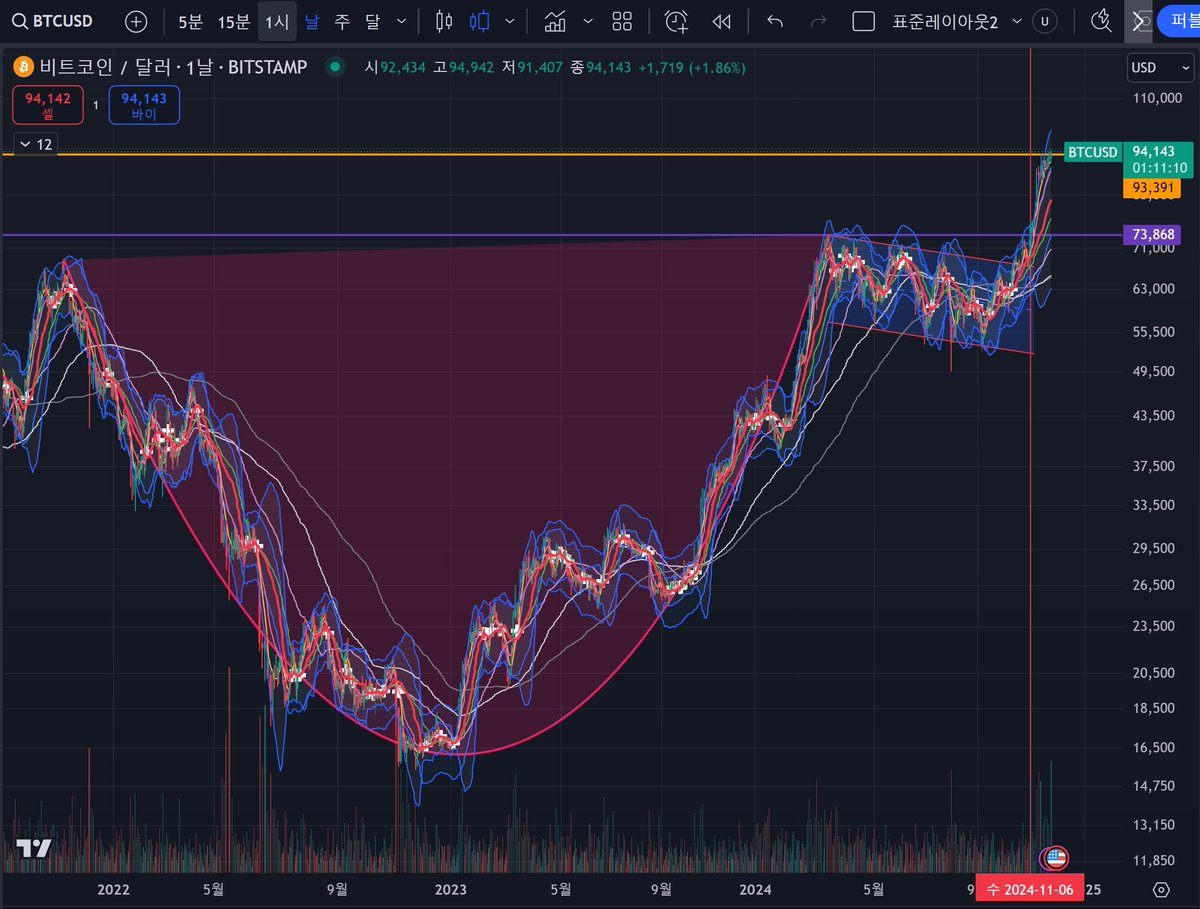Undo the last chart action
1200x909 pixels.
[775, 21]
